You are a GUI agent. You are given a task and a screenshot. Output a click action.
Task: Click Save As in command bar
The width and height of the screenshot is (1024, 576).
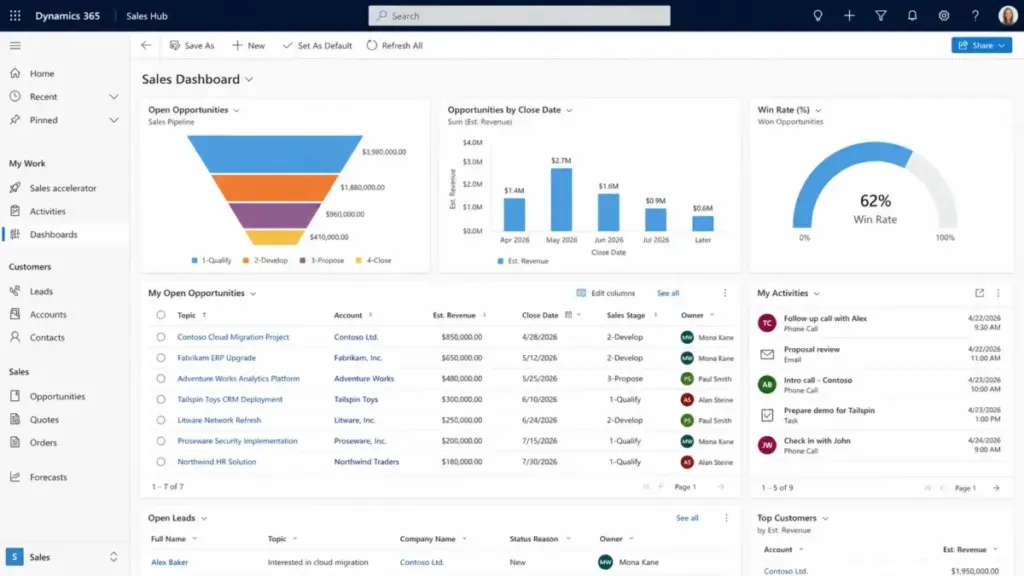(192, 46)
